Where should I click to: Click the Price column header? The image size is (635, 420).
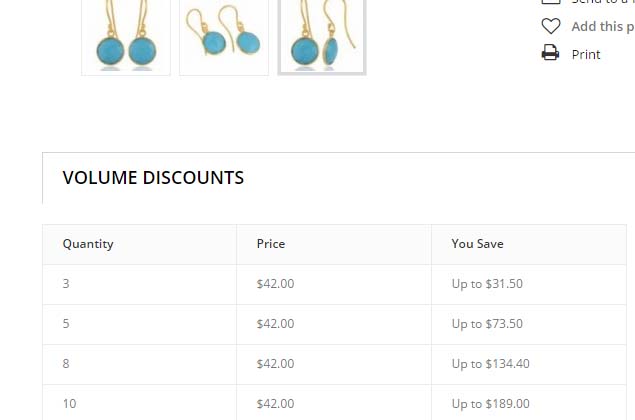pyautogui.click(x=271, y=244)
